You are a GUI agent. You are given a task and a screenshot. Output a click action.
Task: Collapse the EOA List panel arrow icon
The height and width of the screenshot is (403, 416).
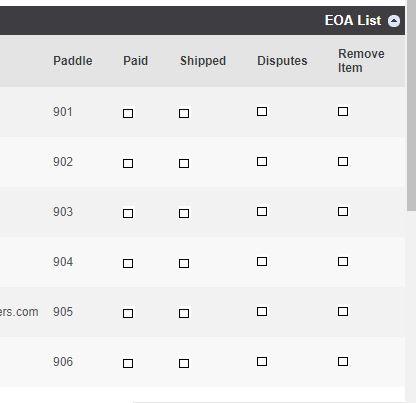pyautogui.click(x=394, y=21)
